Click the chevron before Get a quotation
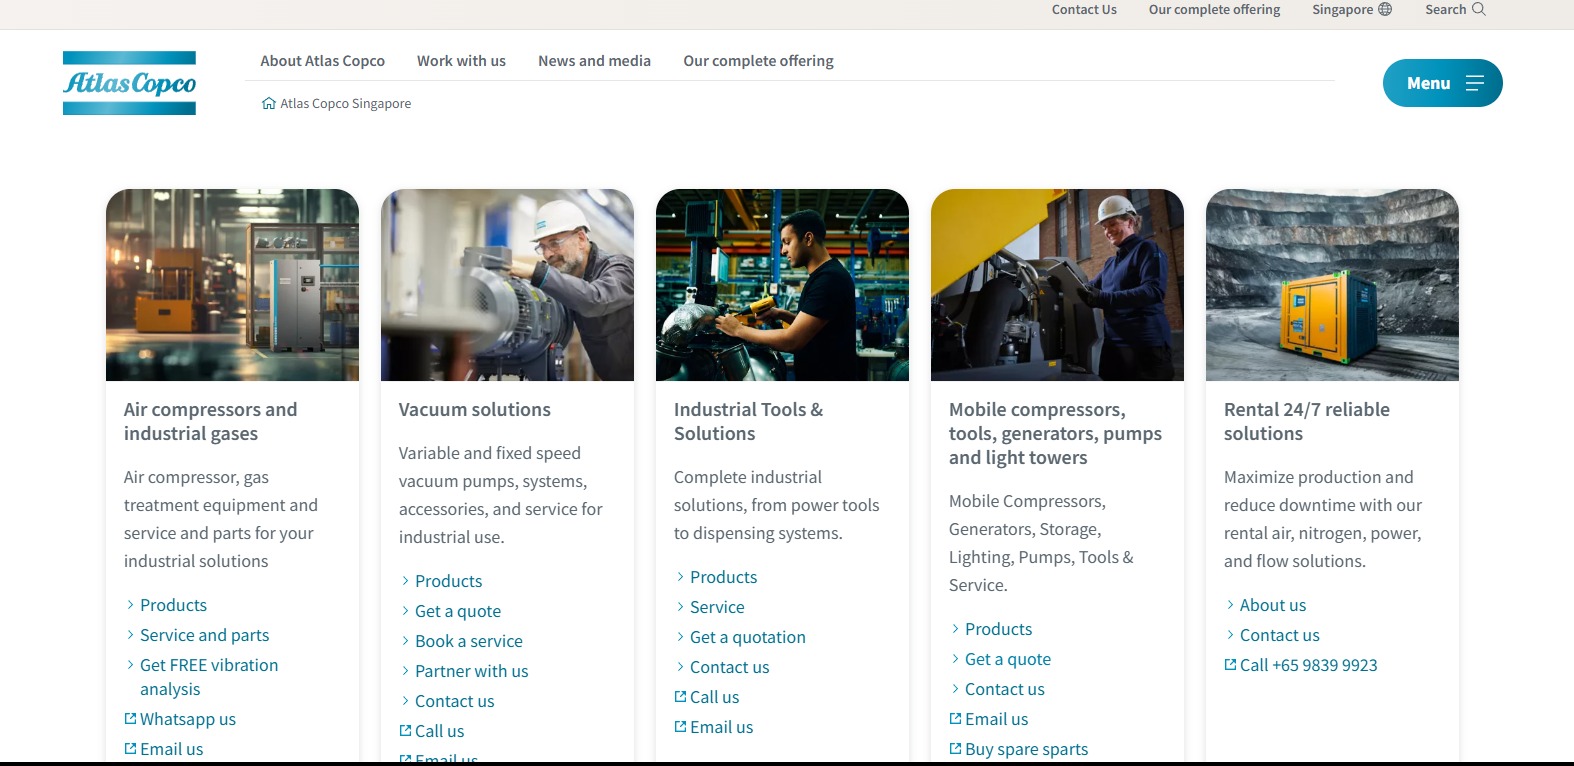 coord(680,637)
